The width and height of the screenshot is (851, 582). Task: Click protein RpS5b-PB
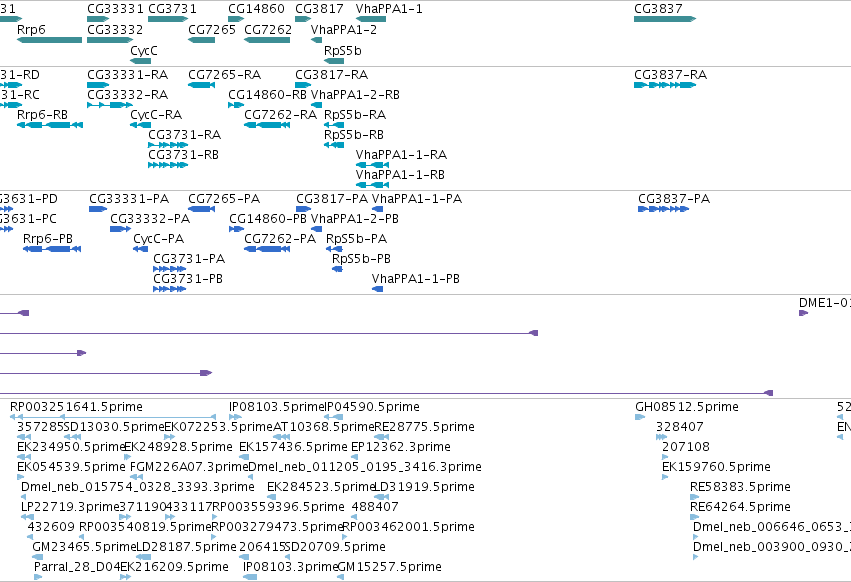[x=338, y=269]
